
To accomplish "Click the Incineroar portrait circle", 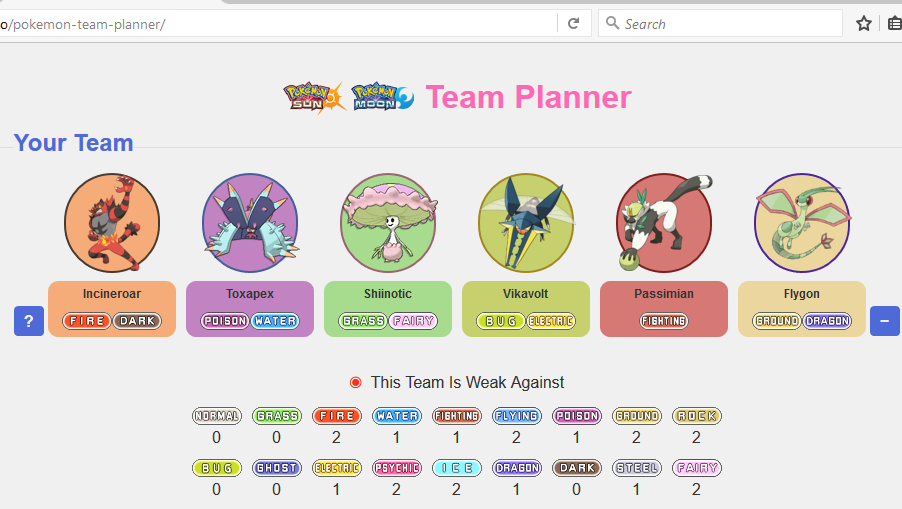I will coord(112,223).
